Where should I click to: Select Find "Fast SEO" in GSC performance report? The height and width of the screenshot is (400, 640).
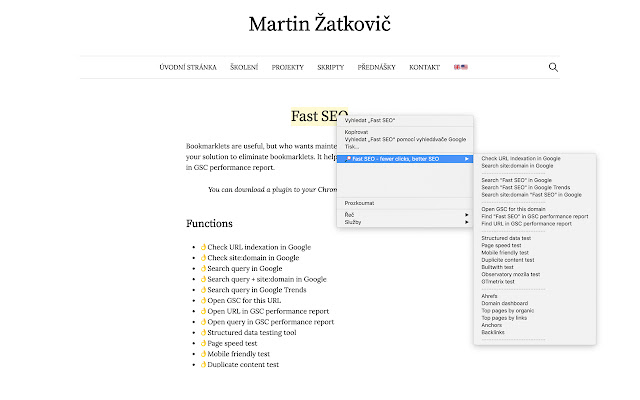535,216
